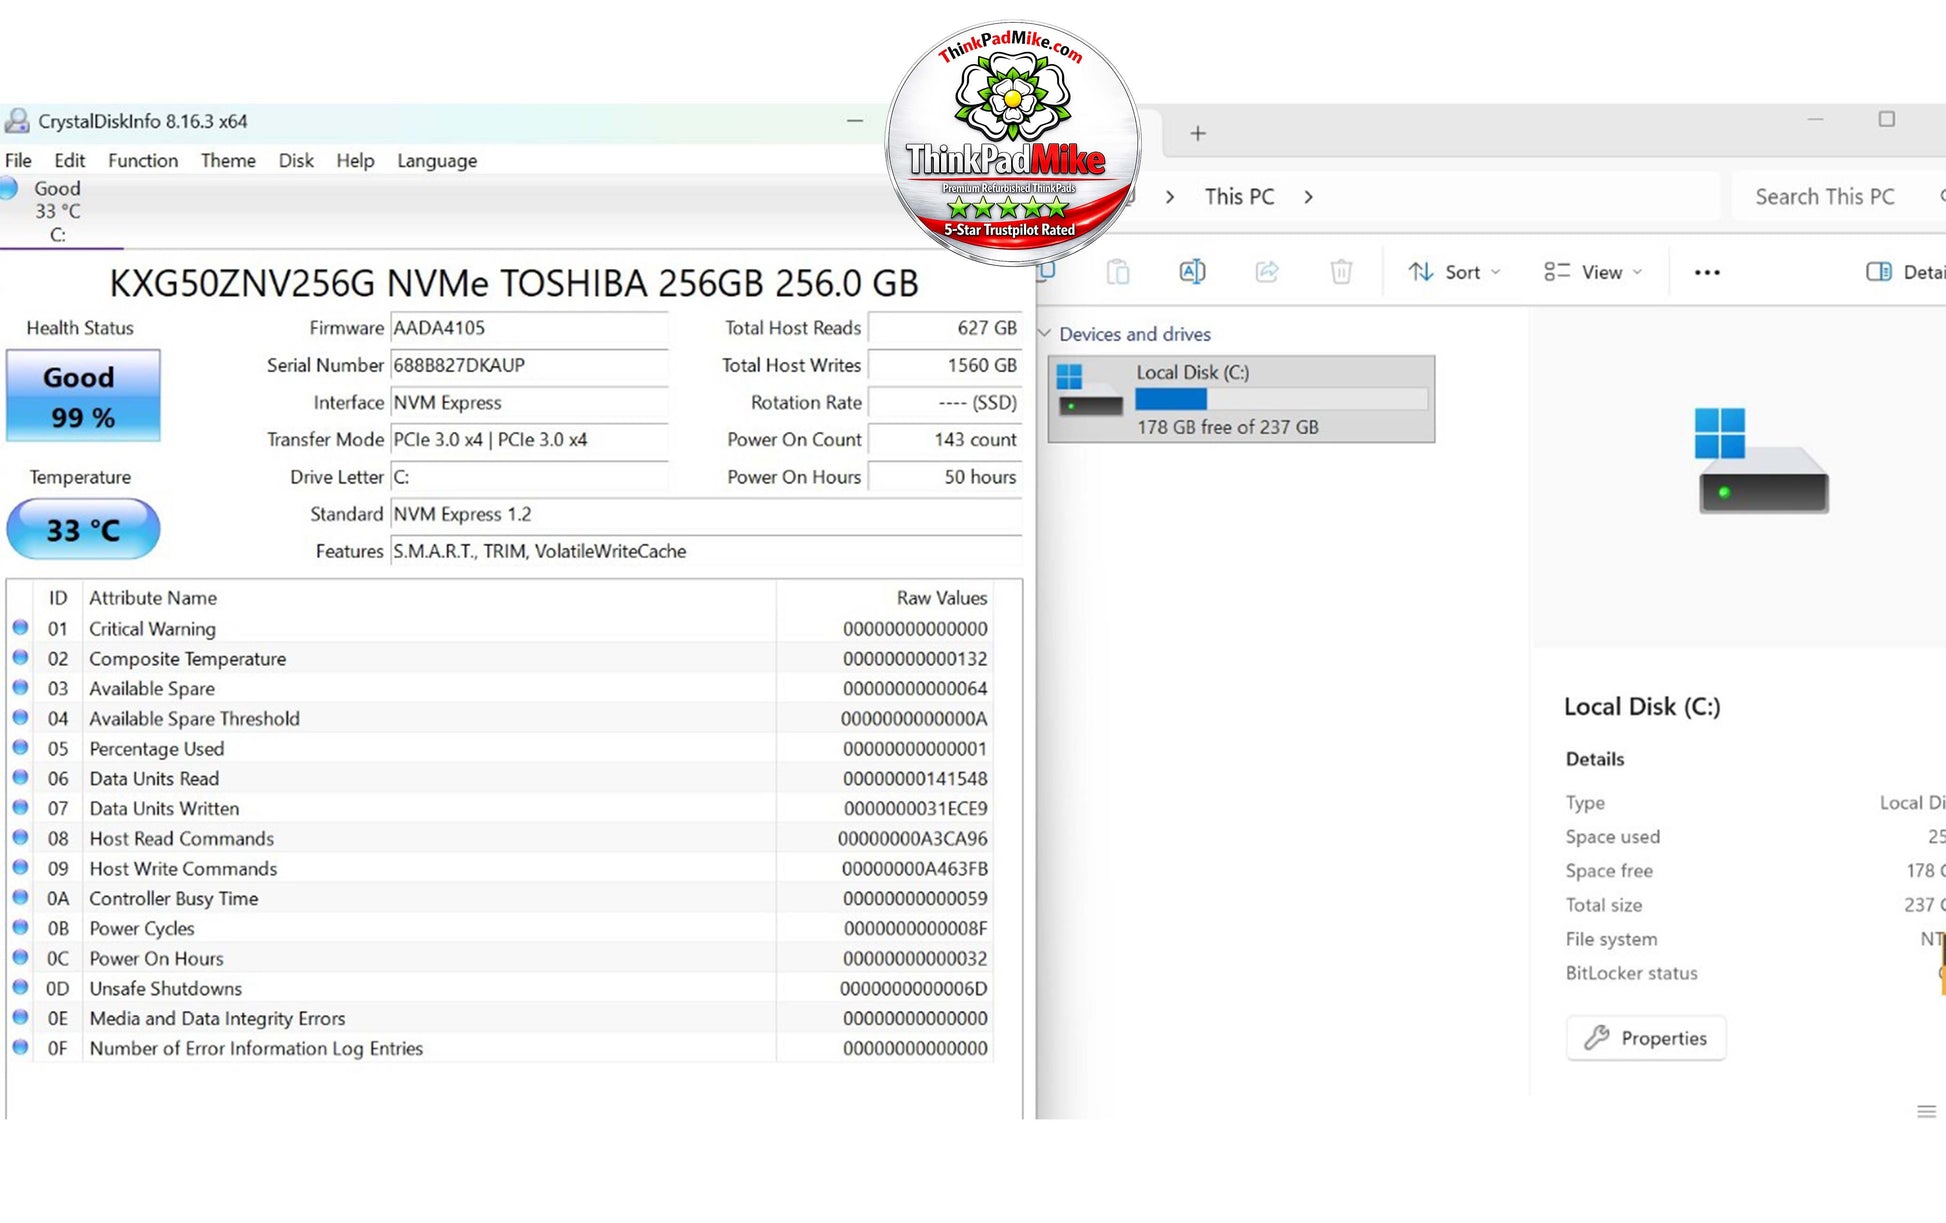The width and height of the screenshot is (1946, 1223).
Task: Open the Function menu
Action: click(143, 160)
